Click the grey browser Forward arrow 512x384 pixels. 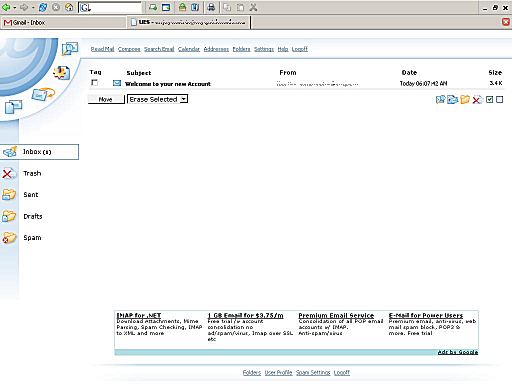point(24,7)
